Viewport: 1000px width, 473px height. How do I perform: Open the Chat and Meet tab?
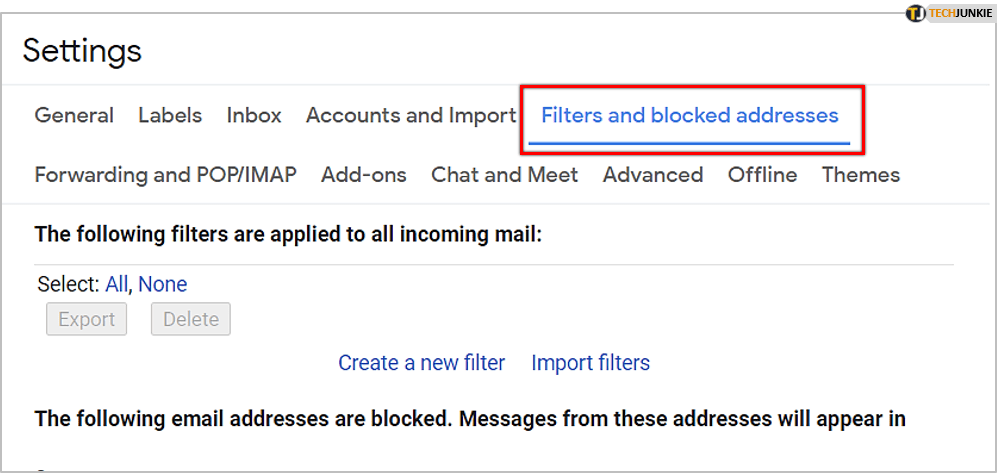click(x=504, y=175)
